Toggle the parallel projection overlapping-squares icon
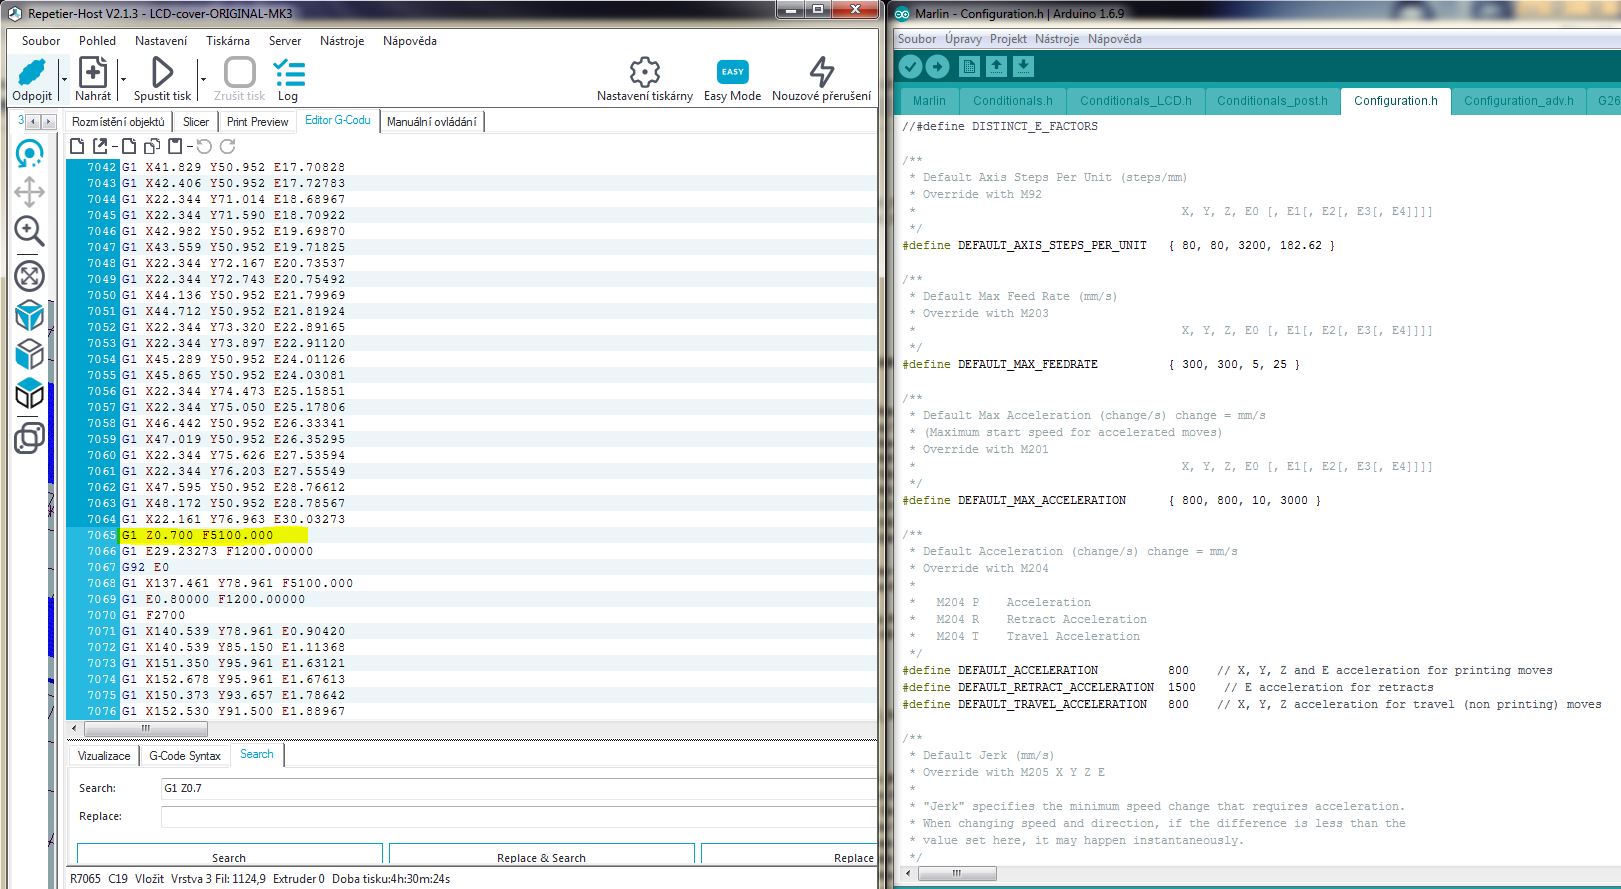 (x=29, y=437)
